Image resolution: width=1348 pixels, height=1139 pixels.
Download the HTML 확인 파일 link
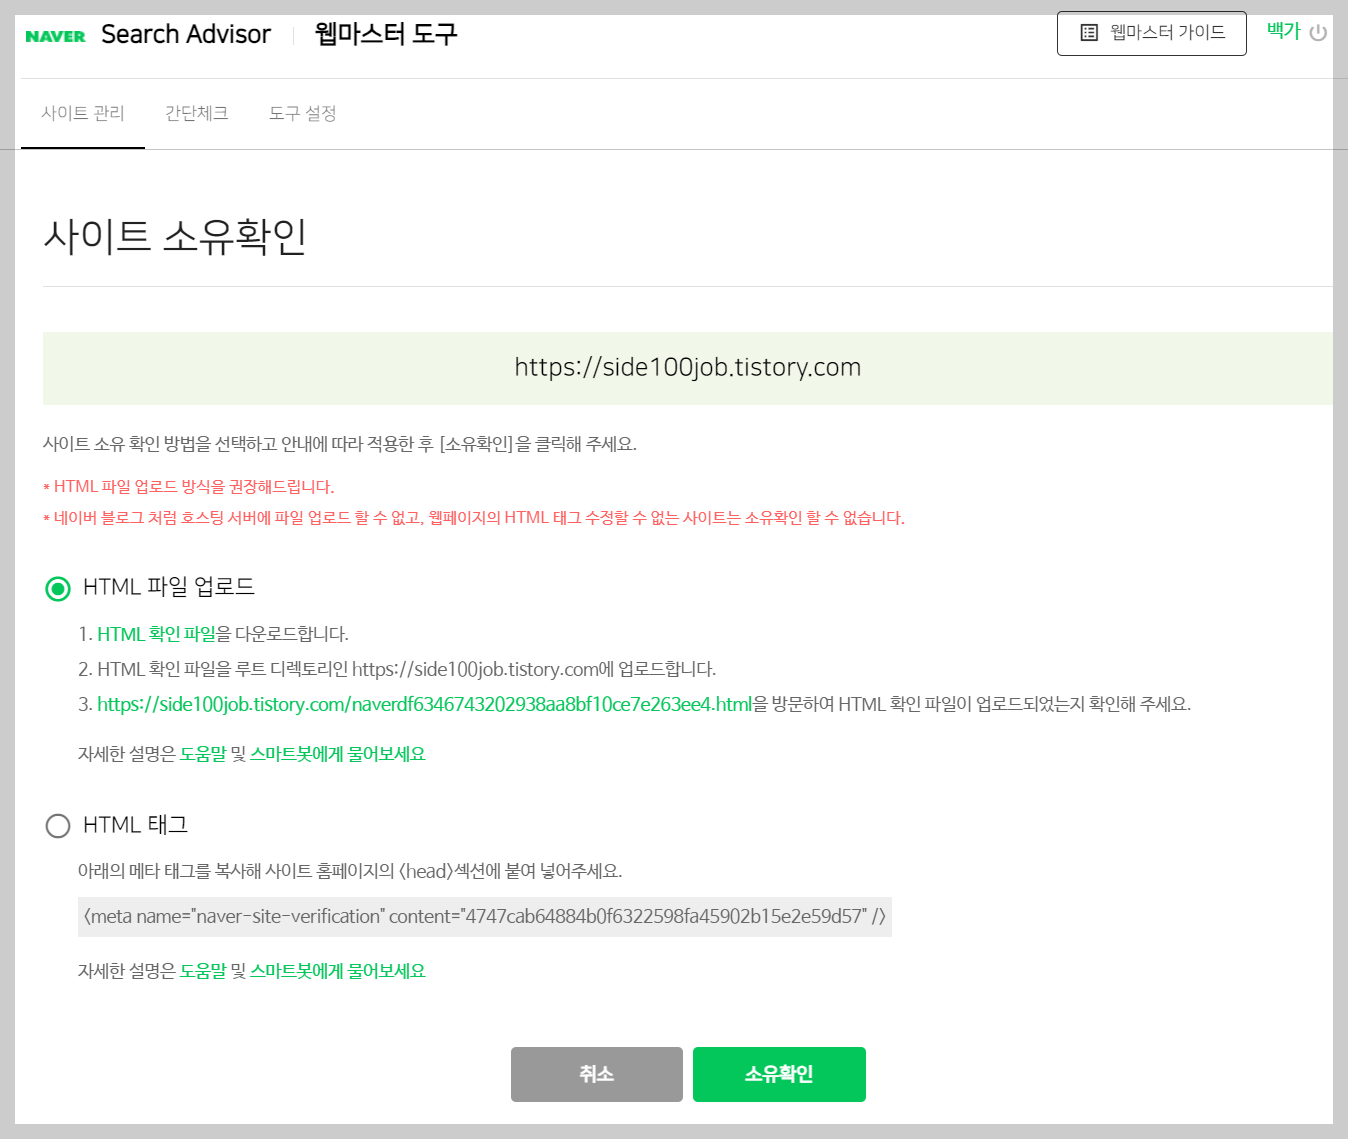coord(157,634)
